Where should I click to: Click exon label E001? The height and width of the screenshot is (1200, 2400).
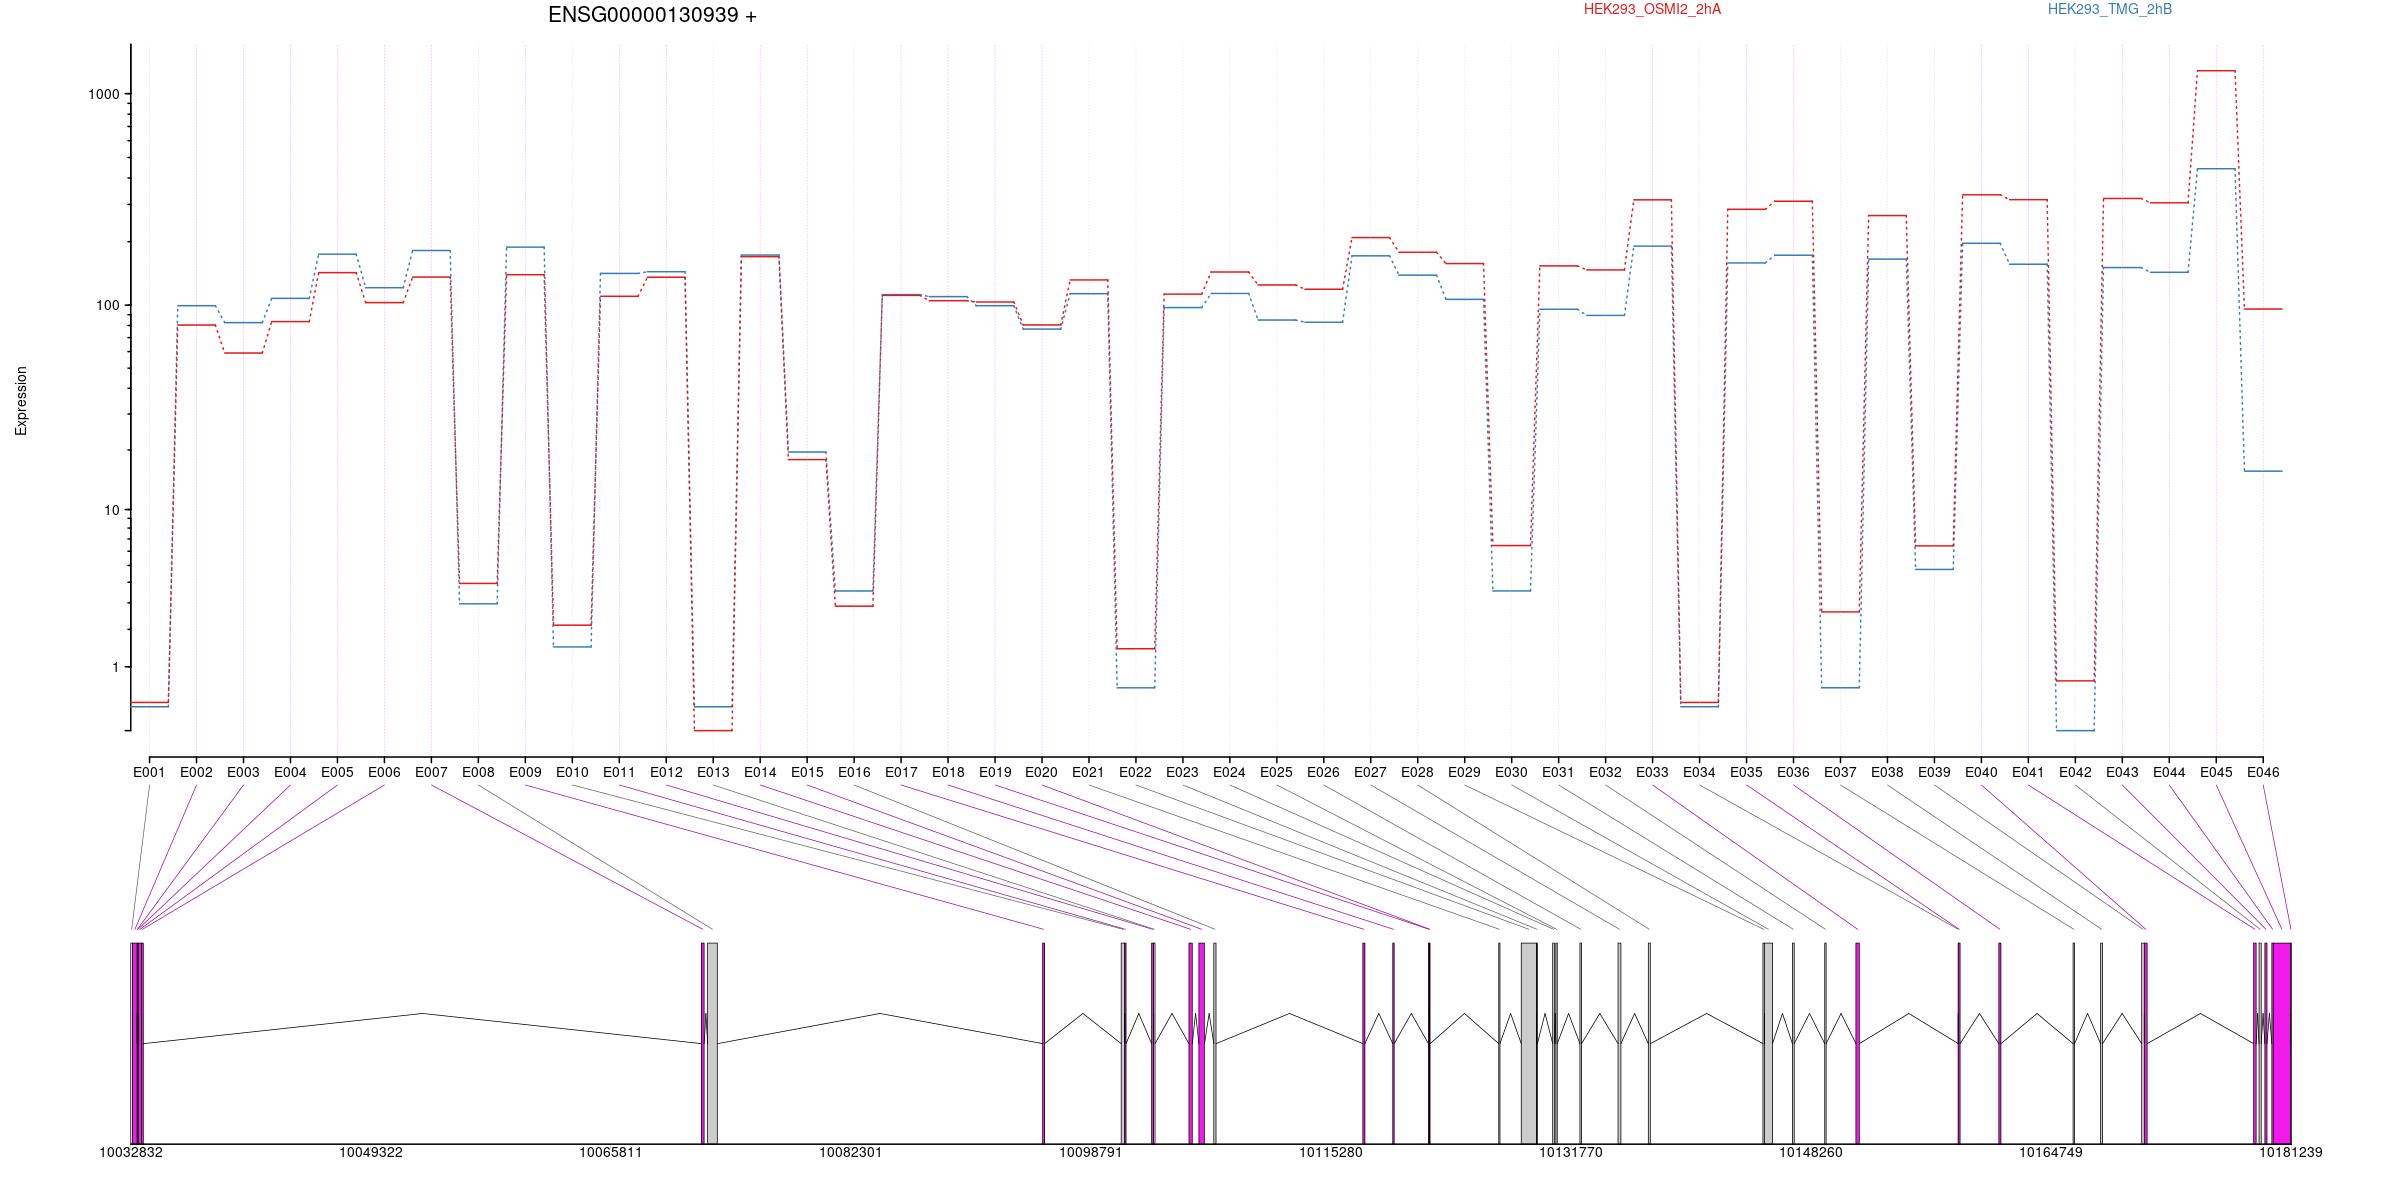pyautogui.click(x=149, y=772)
